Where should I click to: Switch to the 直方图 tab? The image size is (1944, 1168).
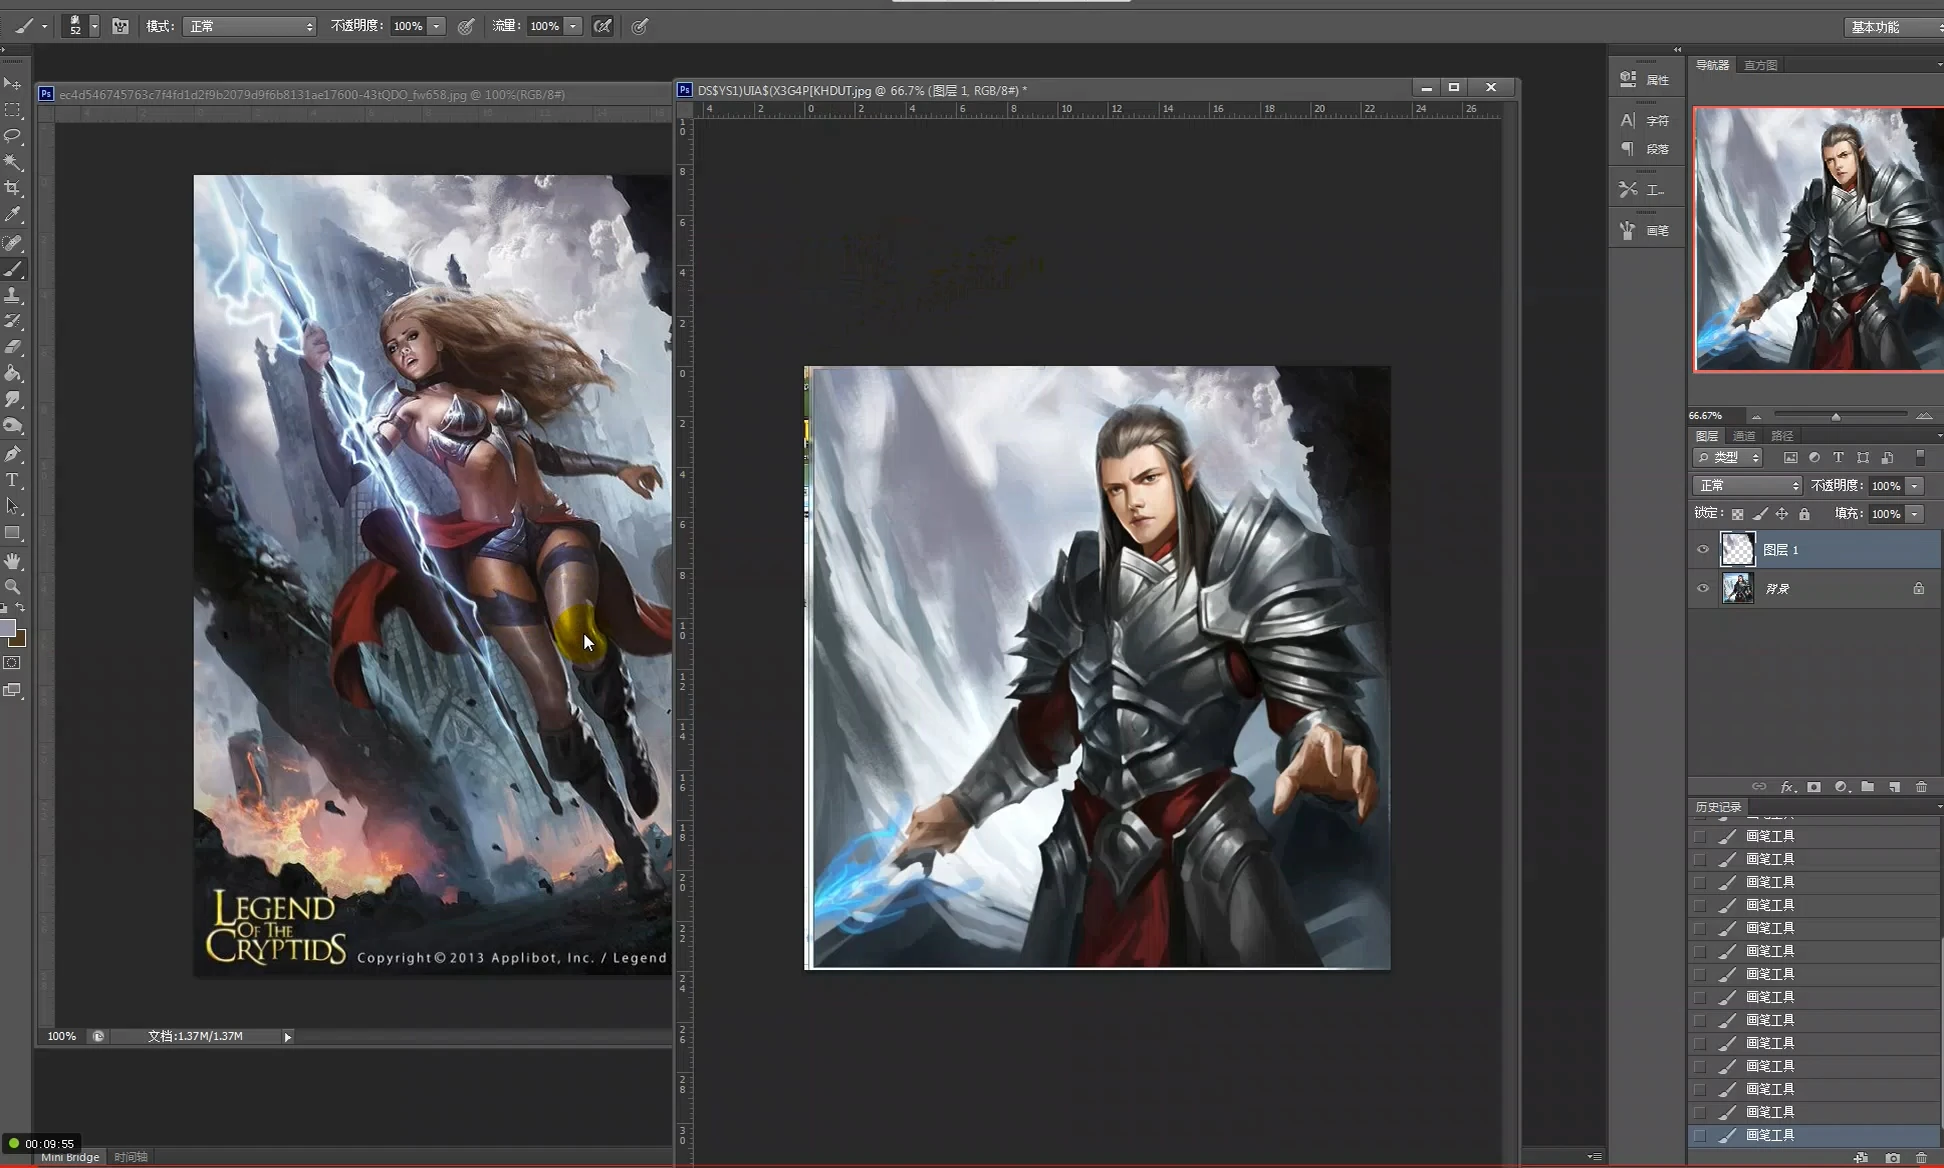point(1760,65)
